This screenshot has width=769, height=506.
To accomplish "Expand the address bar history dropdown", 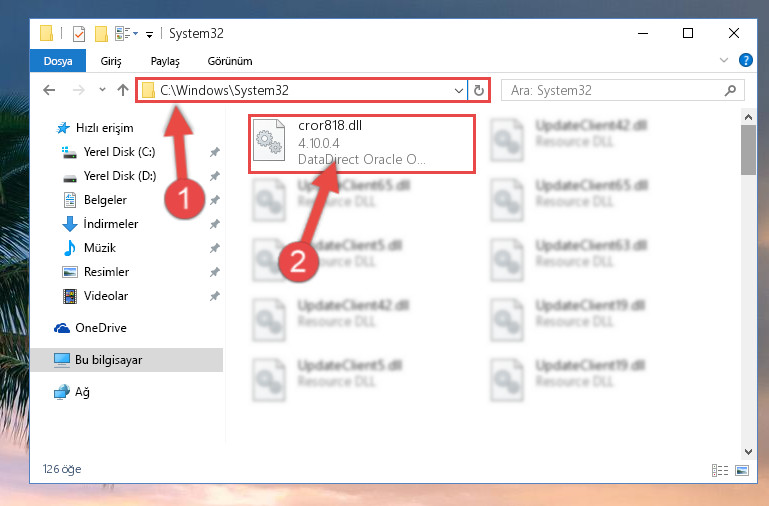I will pyautogui.click(x=459, y=91).
